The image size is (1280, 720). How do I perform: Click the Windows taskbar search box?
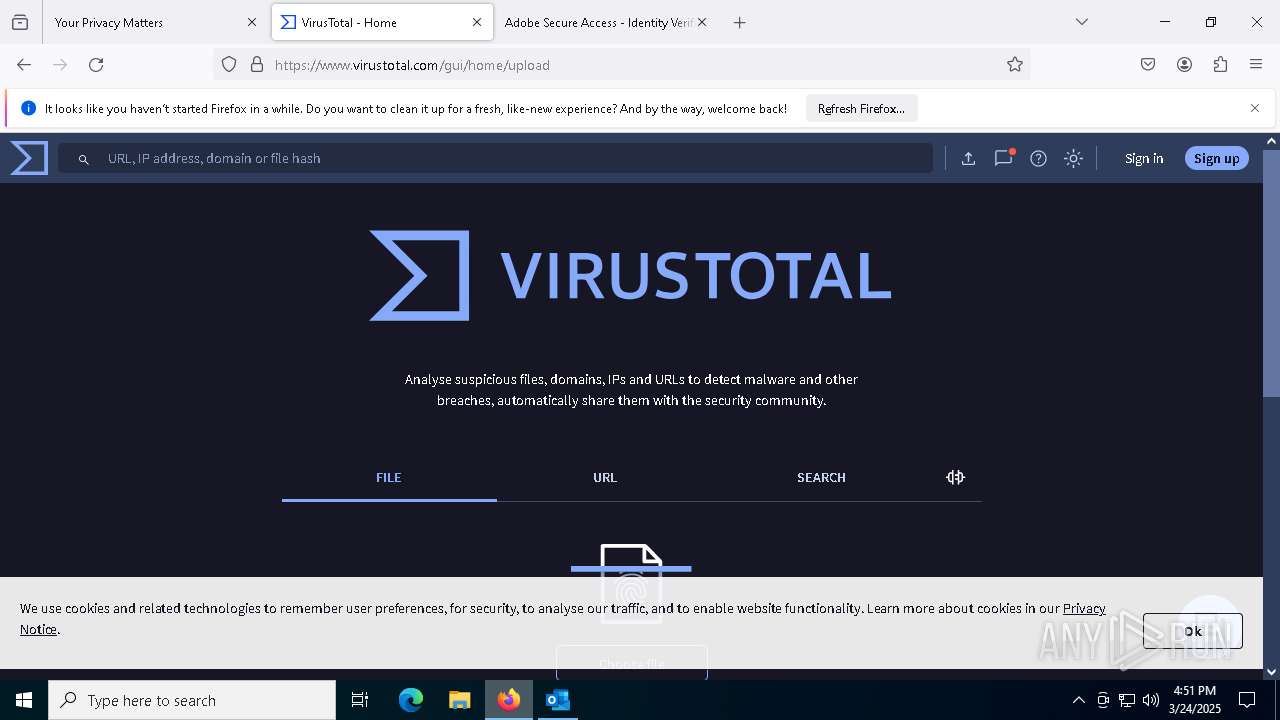click(192, 700)
